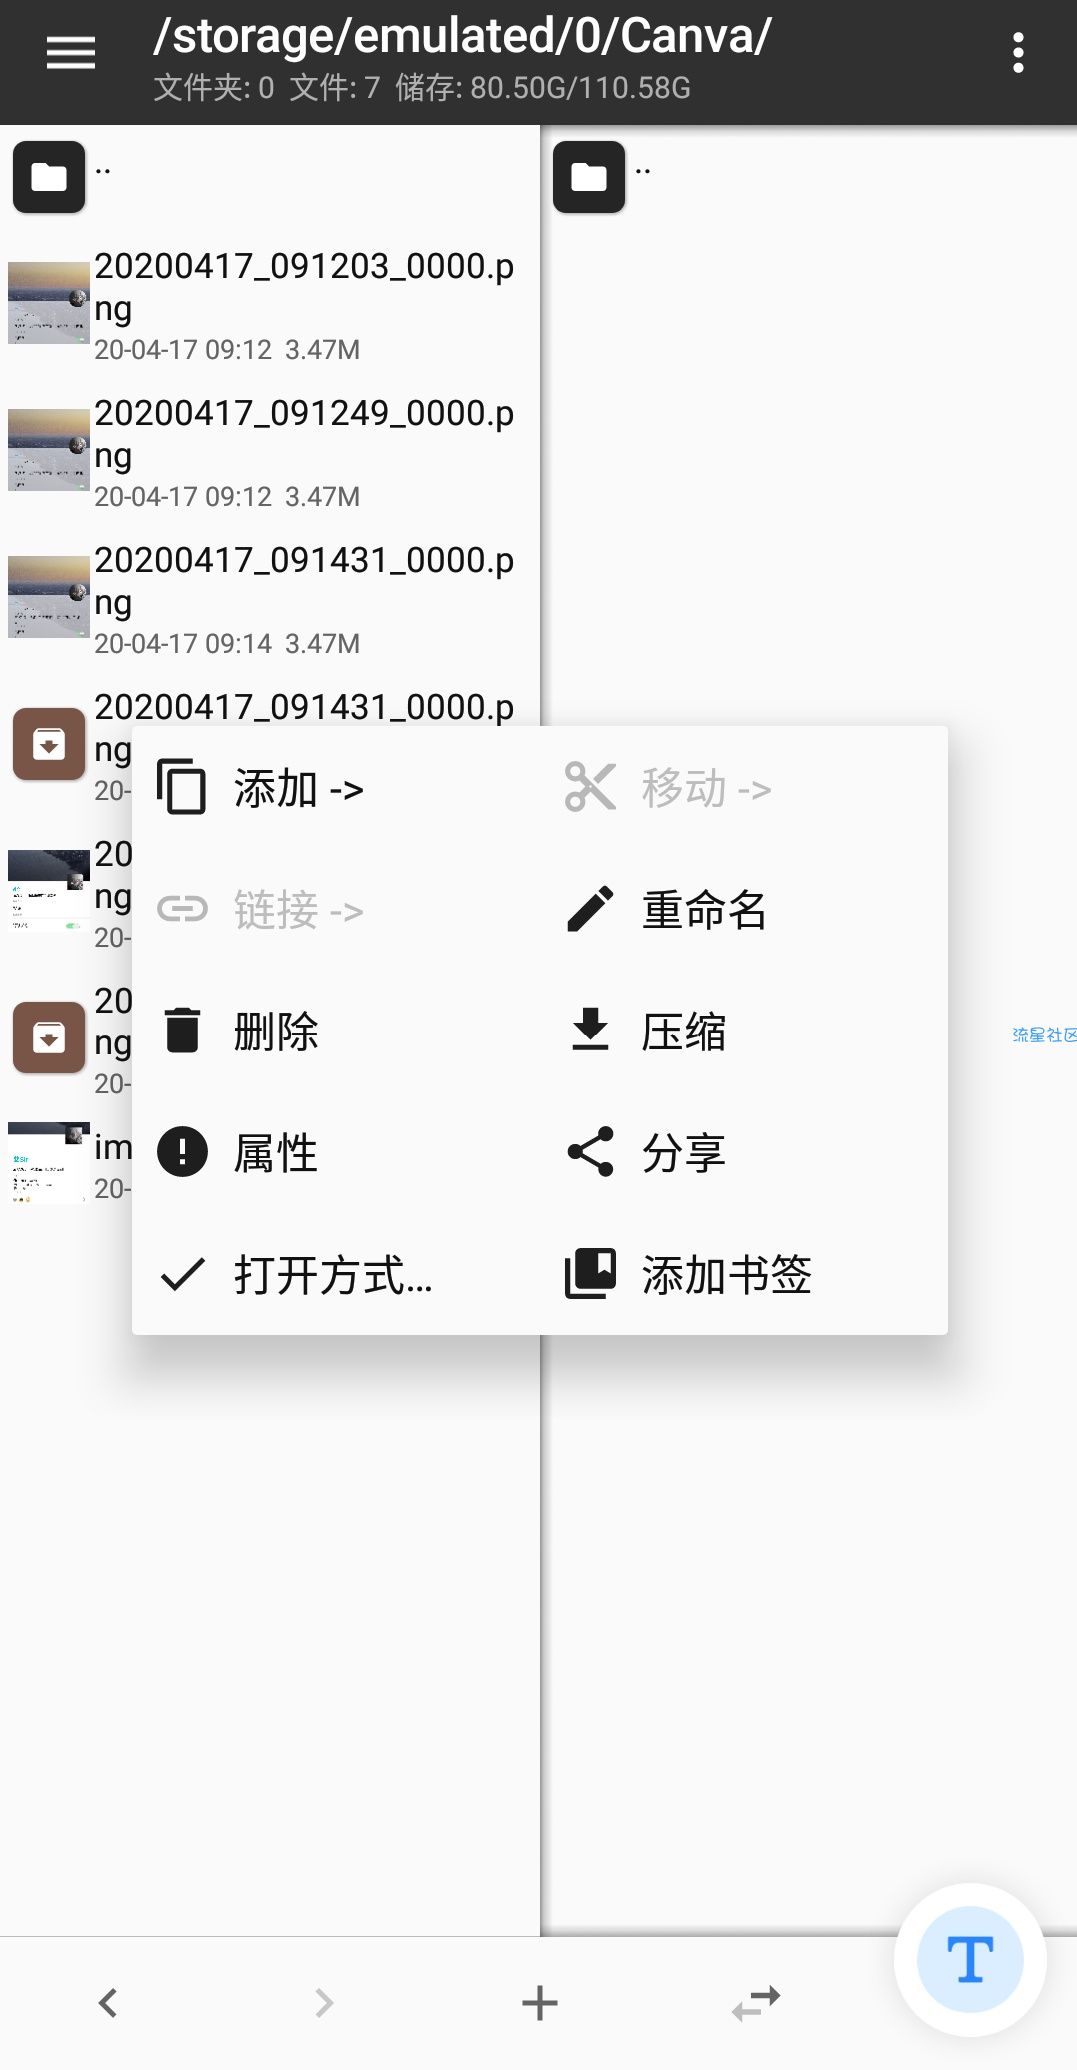Tap the 流星社区 link
The width and height of the screenshot is (1077, 2070).
tap(1044, 1035)
